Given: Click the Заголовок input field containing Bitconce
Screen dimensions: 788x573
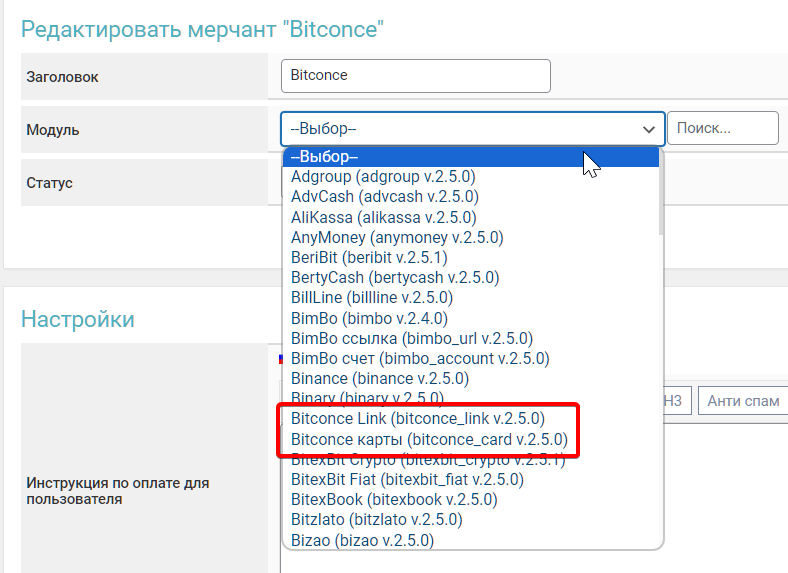Looking at the screenshot, I should pyautogui.click(x=416, y=75).
